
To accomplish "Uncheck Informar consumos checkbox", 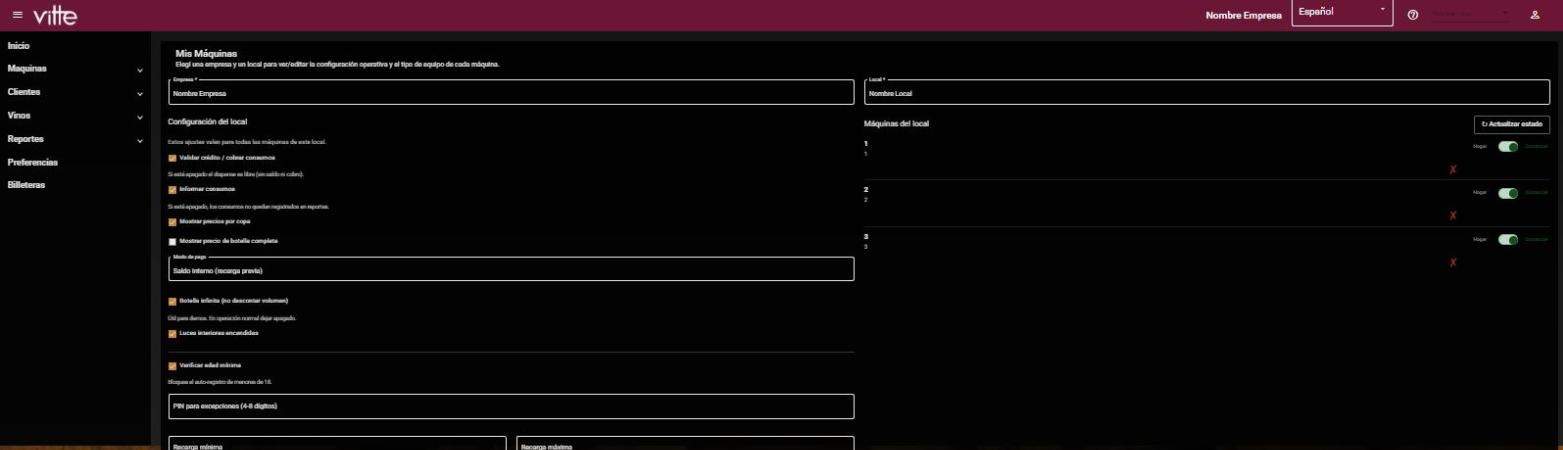I will [x=172, y=189].
